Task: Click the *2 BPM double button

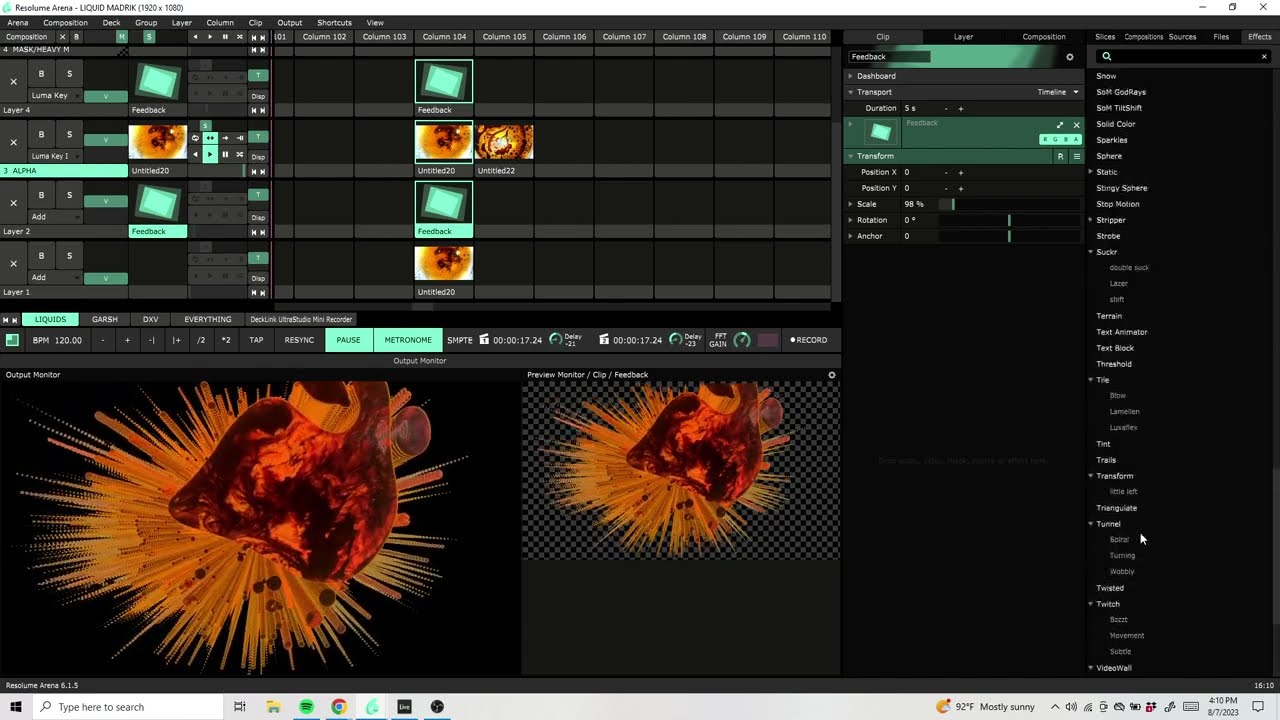Action: (x=226, y=340)
